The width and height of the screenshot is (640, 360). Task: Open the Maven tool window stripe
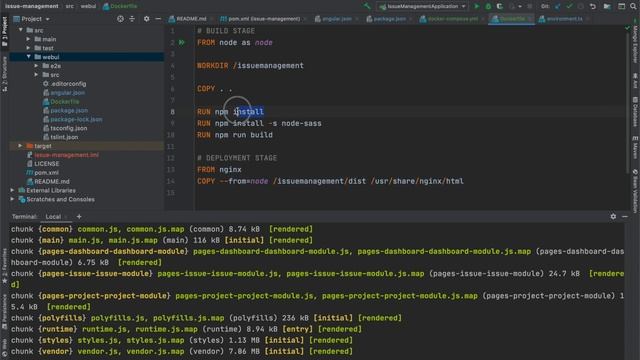coord(635,148)
